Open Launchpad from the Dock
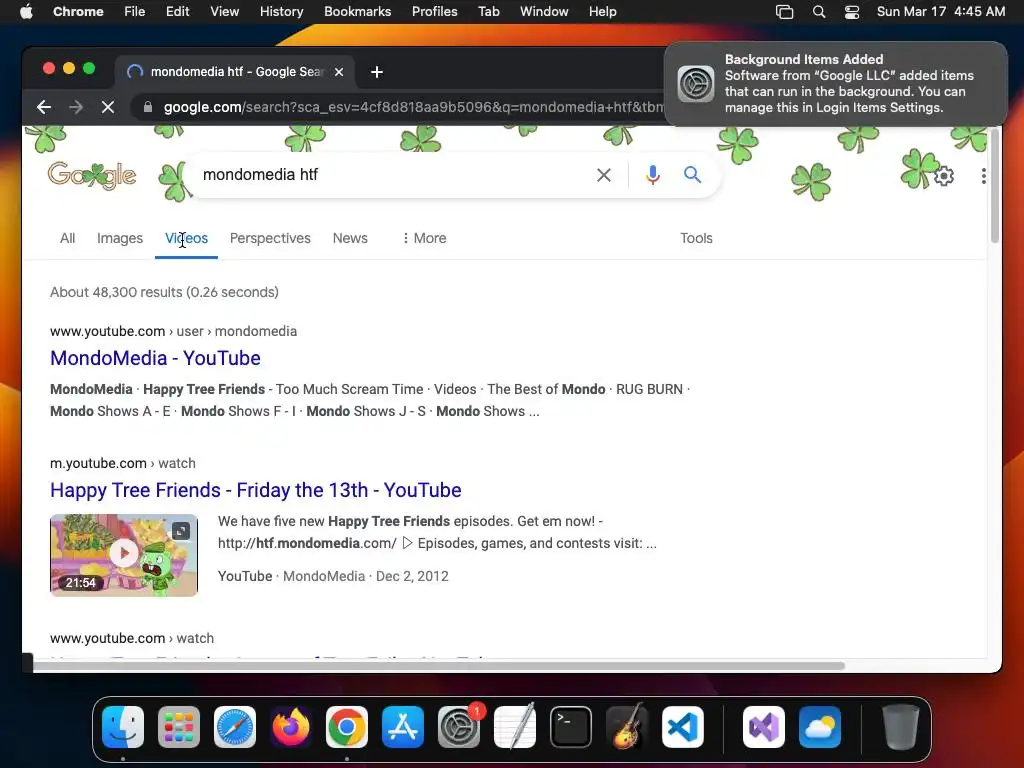 (x=179, y=727)
